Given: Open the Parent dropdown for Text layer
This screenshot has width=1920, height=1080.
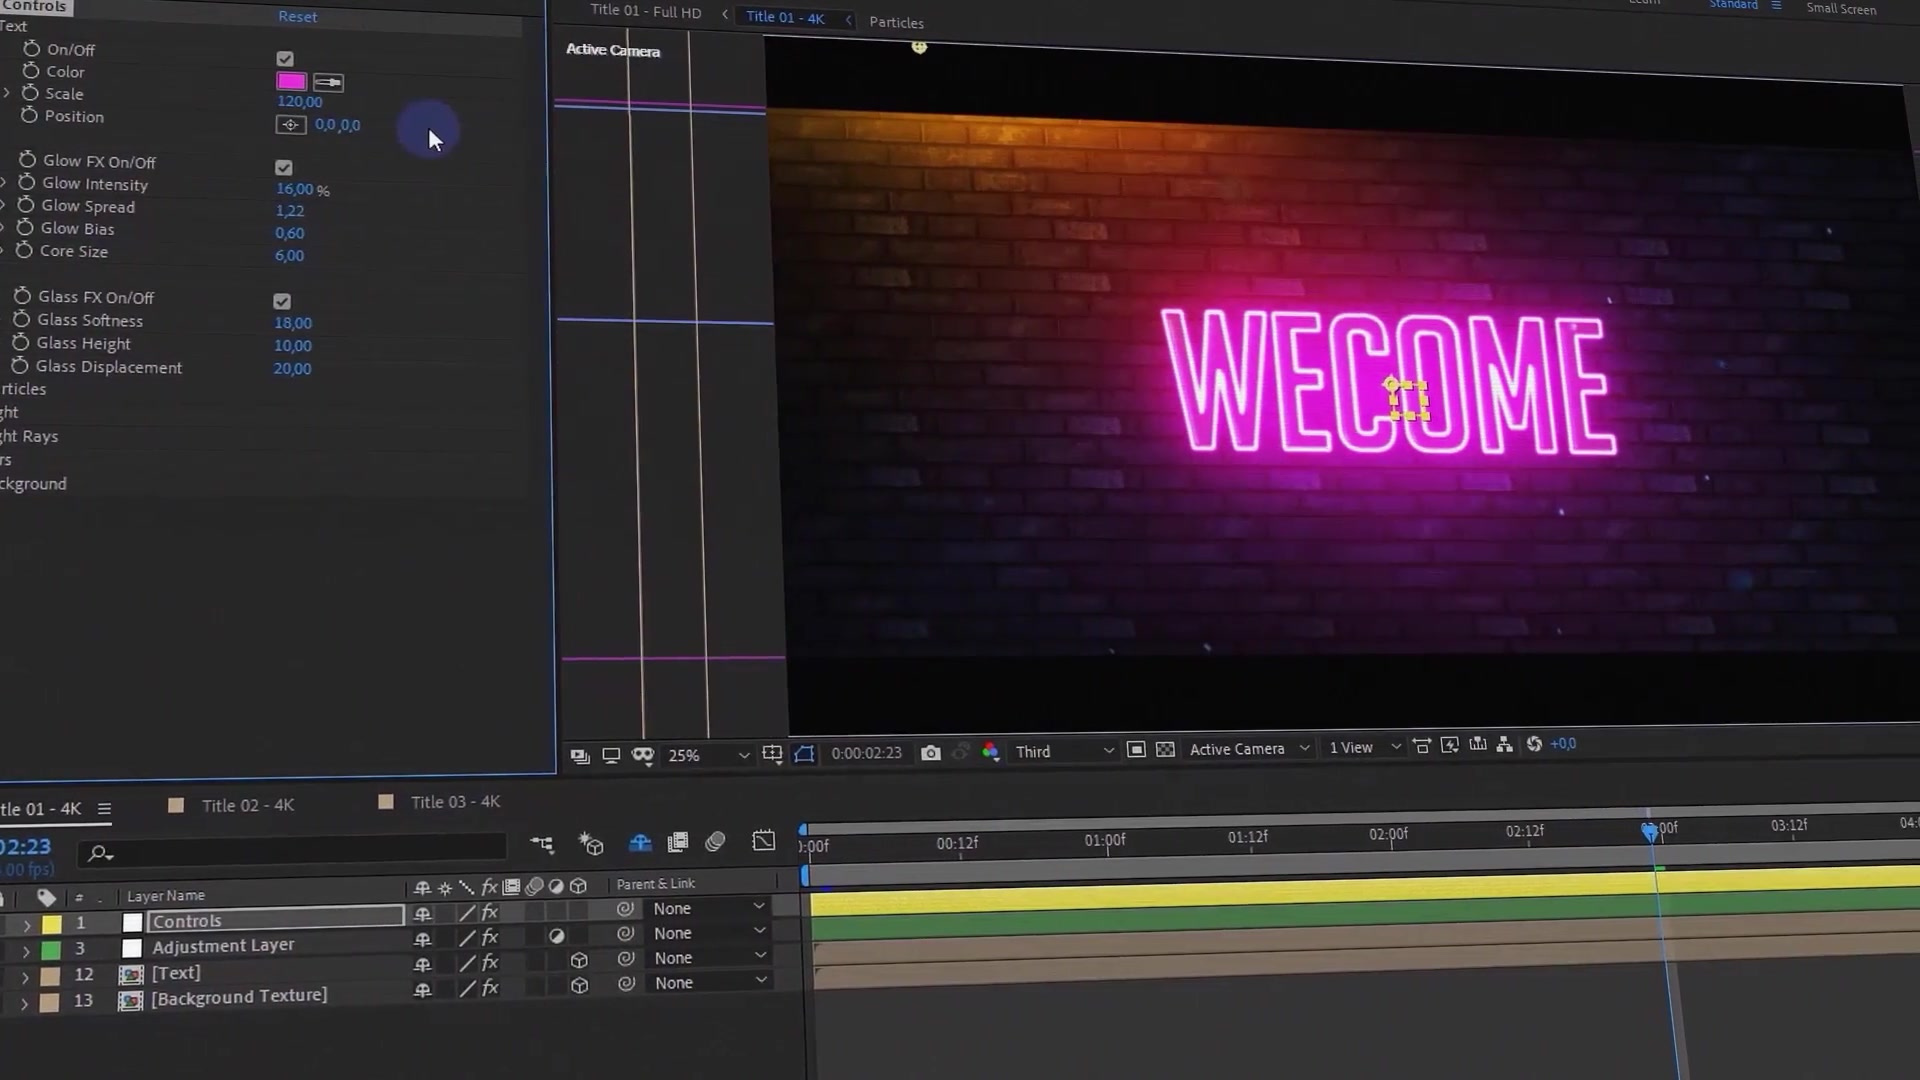Looking at the screenshot, I should pyautogui.click(x=709, y=957).
